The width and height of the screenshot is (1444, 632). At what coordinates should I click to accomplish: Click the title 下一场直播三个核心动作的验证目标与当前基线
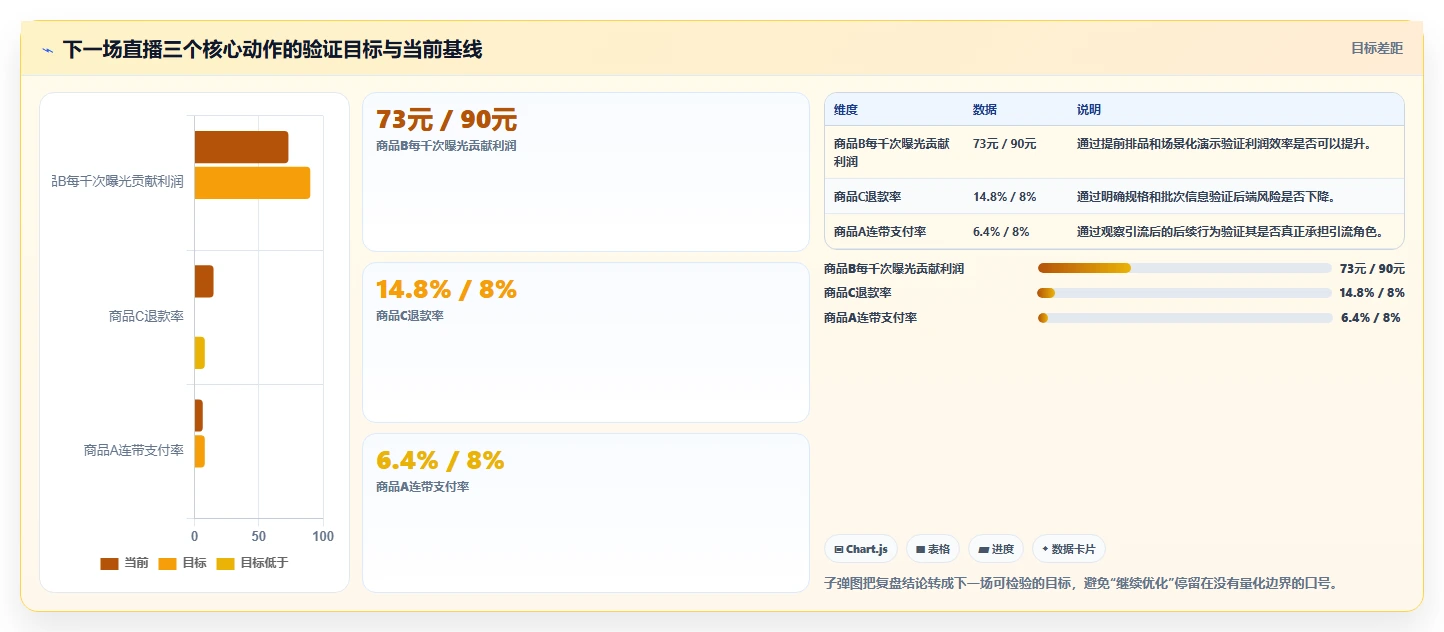click(272, 50)
